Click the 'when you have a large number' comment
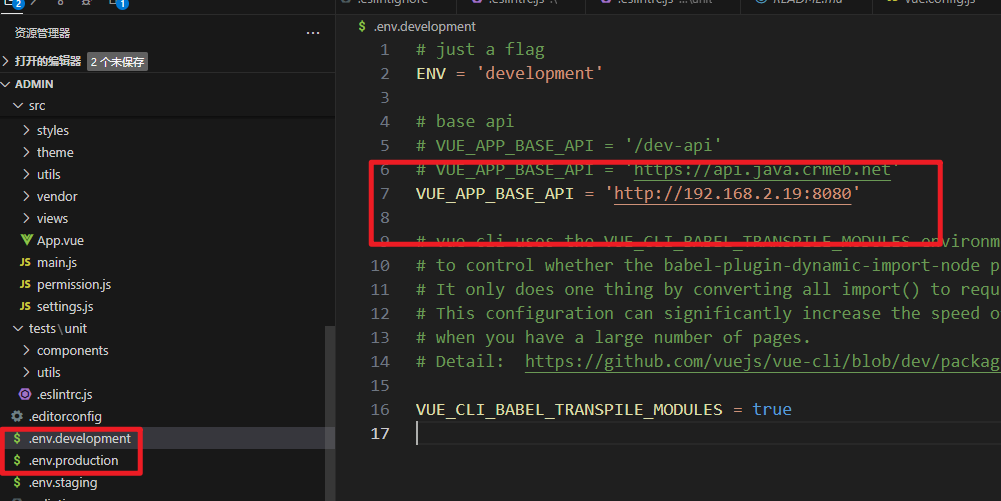1001x501 pixels. point(613,338)
